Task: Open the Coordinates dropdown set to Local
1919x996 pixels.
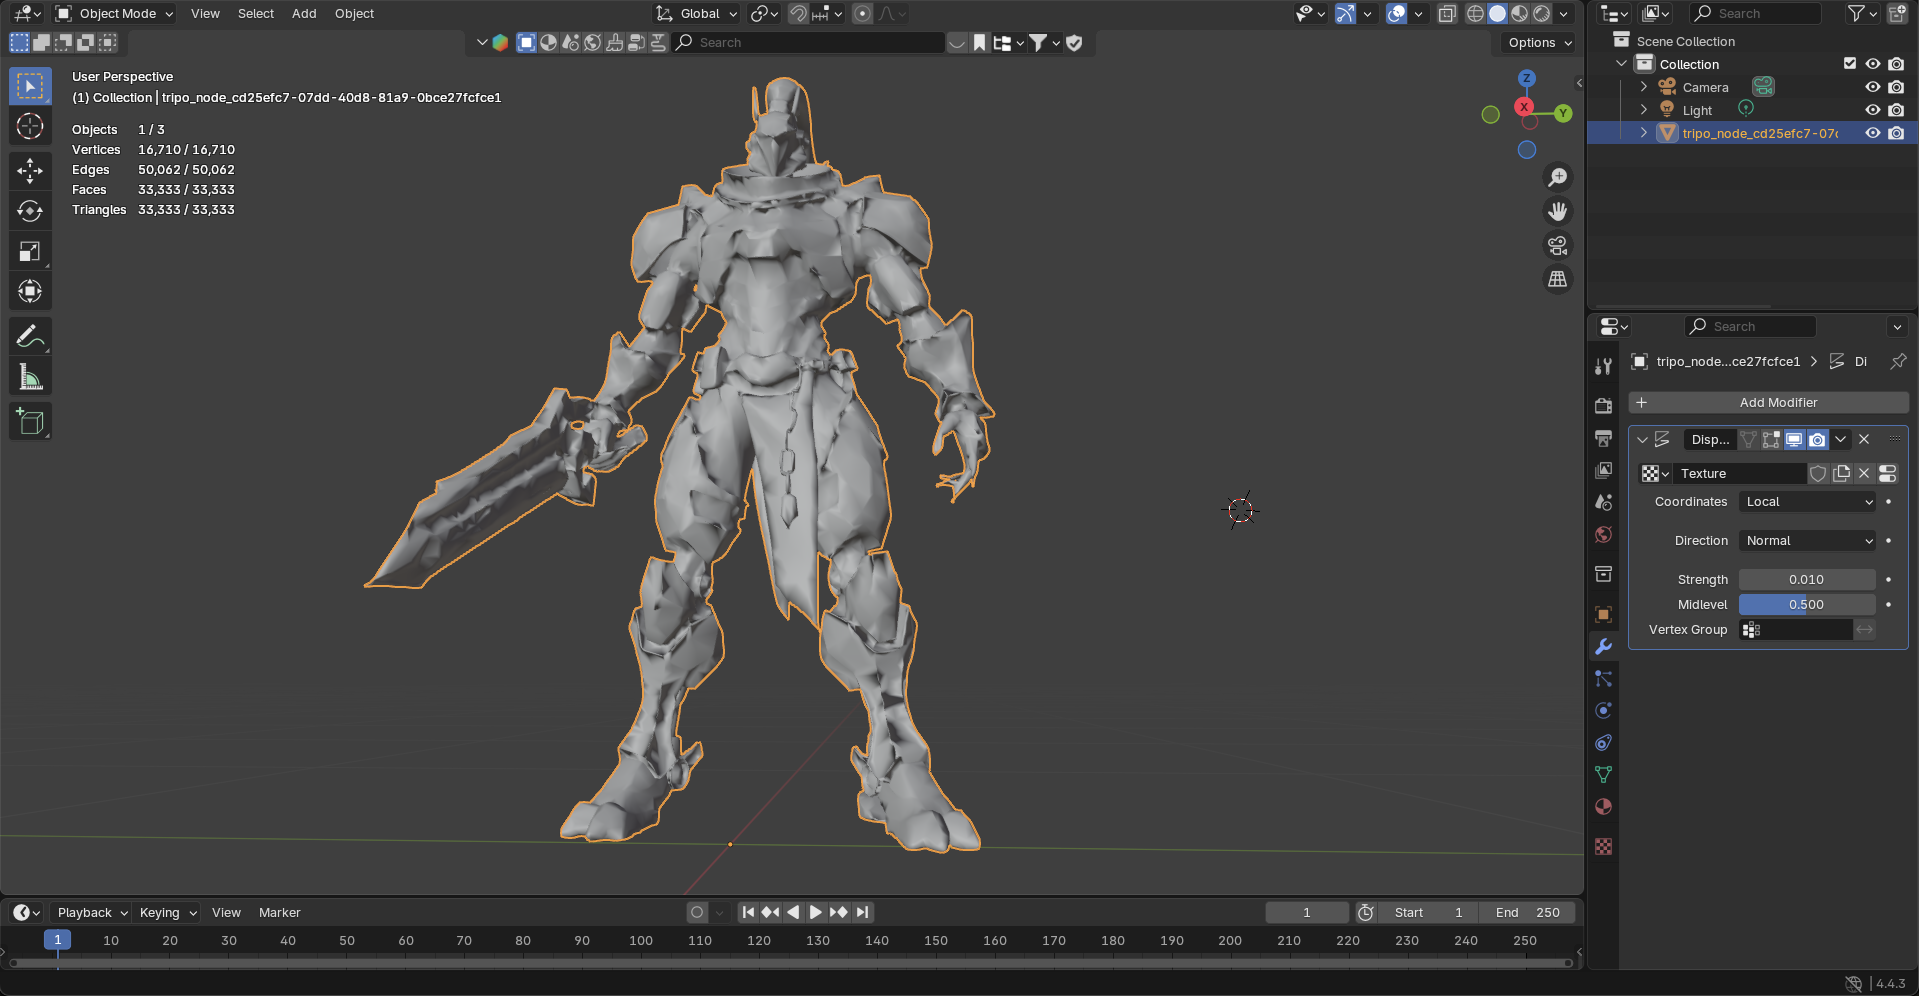Action: click(x=1808, y=502)
